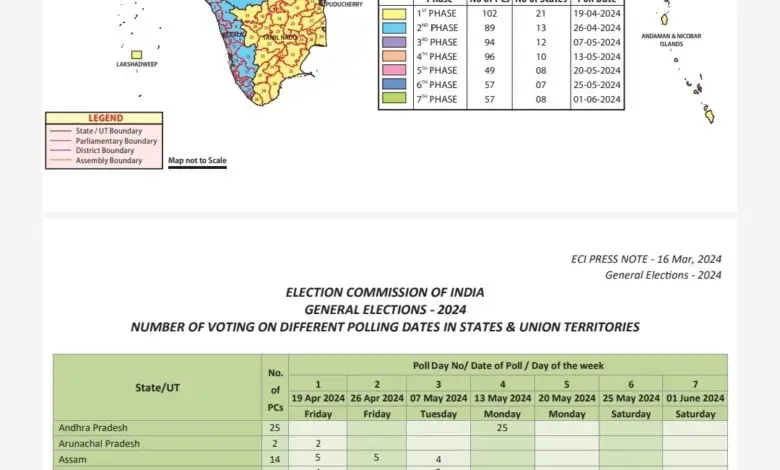The width and height of the screenshot is (780, 470).
Task: Select 'District Boundary' legend entry
Action: [104, 150]
